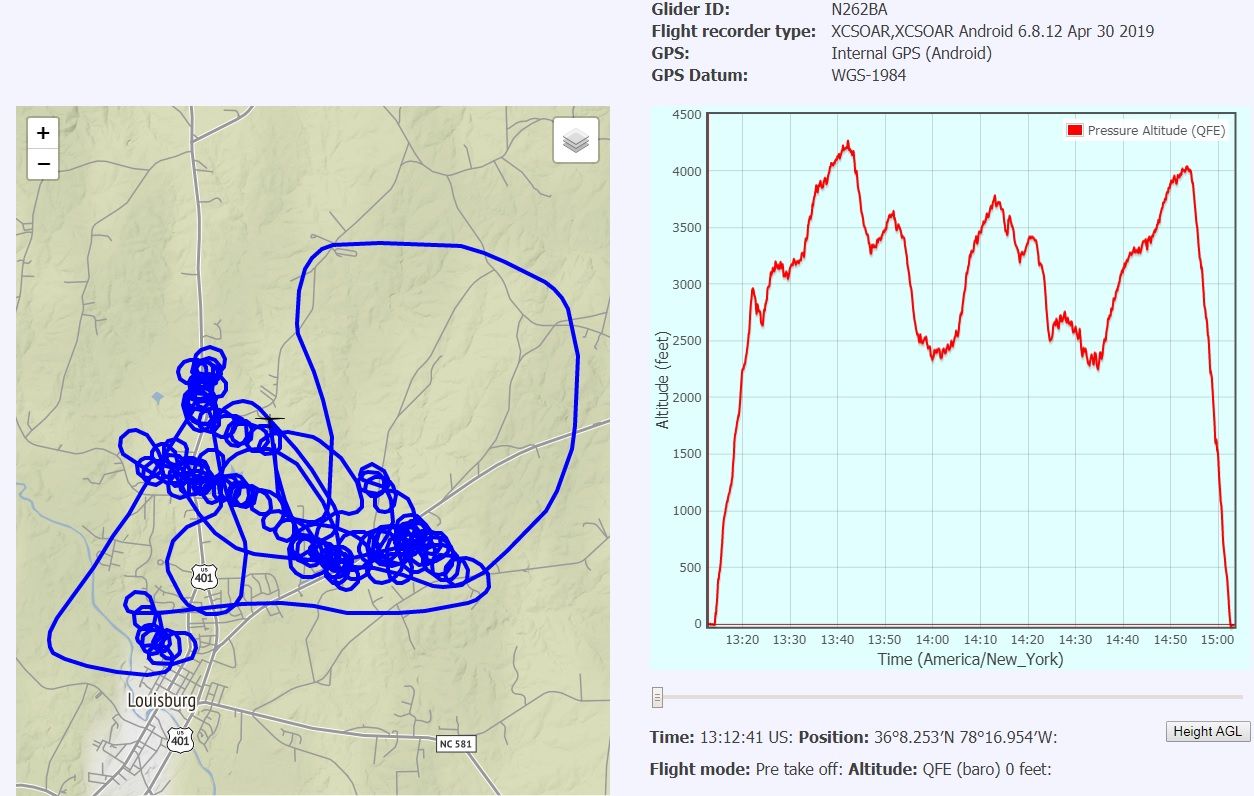Screen dimensions: 1254x796
Task: Click the black crosshair glider marker on map
Action: [x=269, y=419]
